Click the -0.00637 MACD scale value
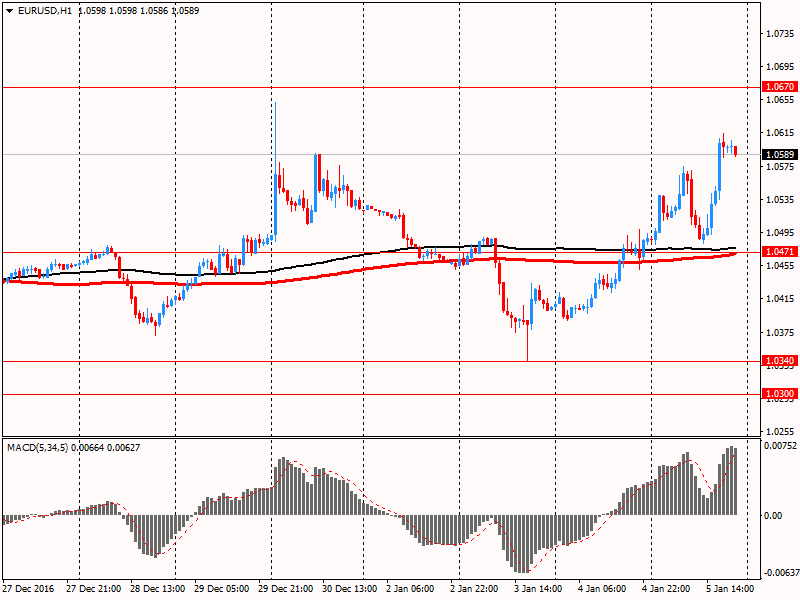 (x=780, y=572)
